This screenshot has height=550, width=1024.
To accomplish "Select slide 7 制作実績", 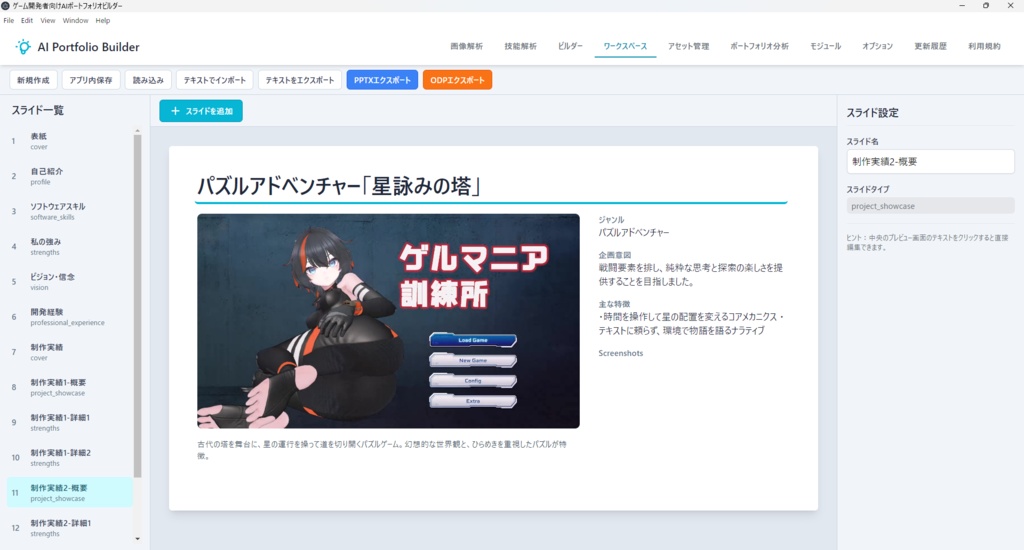I will (70, 353).
